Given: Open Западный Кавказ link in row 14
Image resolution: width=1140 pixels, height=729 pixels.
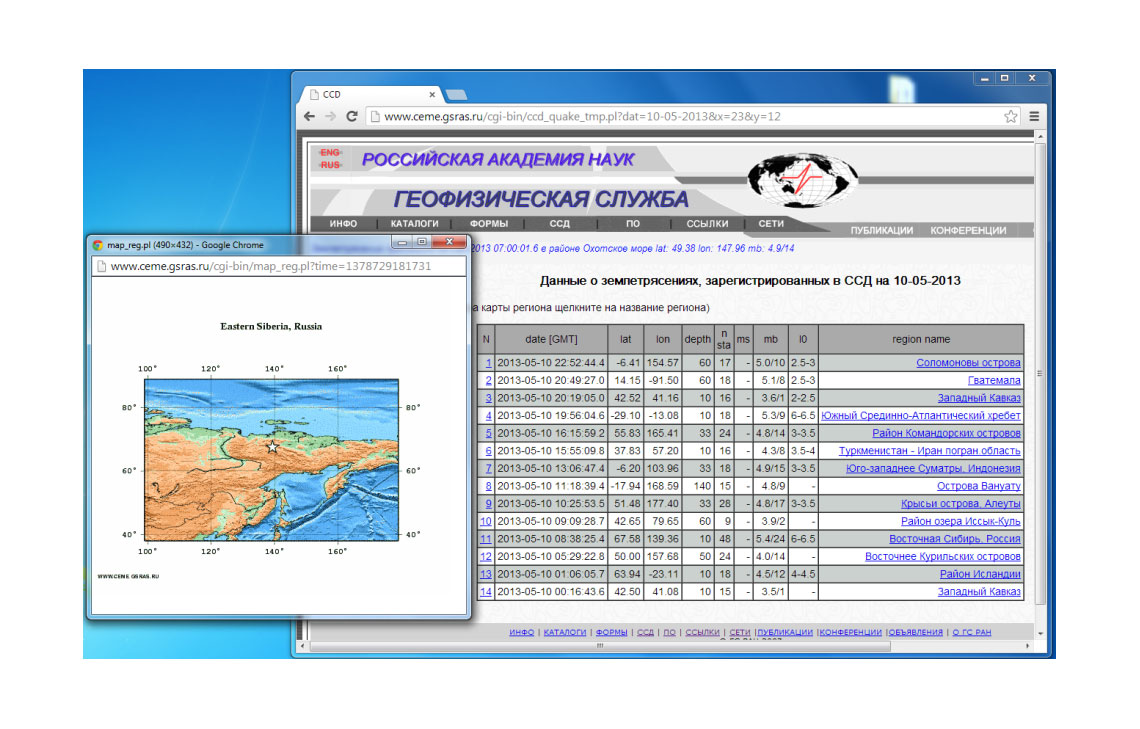Looking at the screenshot, I should pos(979,592).
